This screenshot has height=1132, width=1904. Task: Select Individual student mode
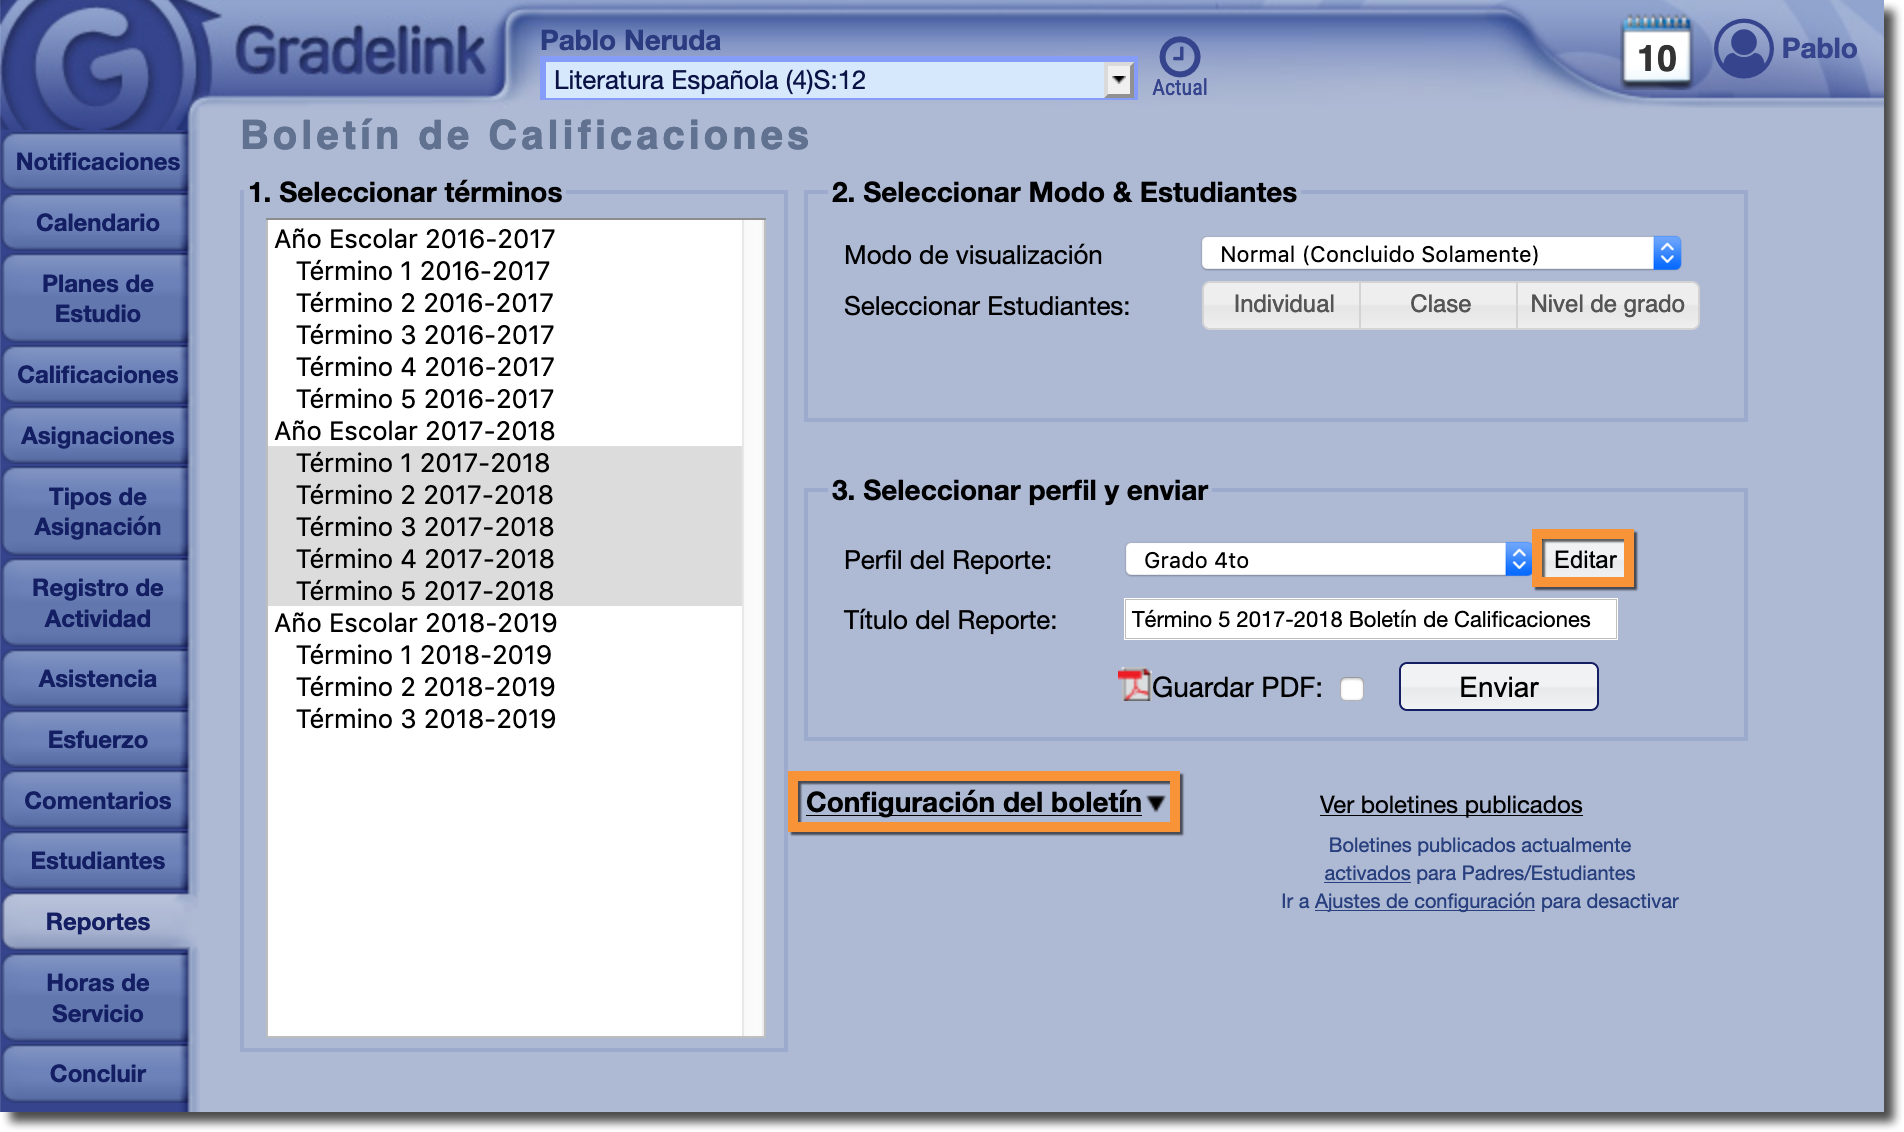point(1283,305)
